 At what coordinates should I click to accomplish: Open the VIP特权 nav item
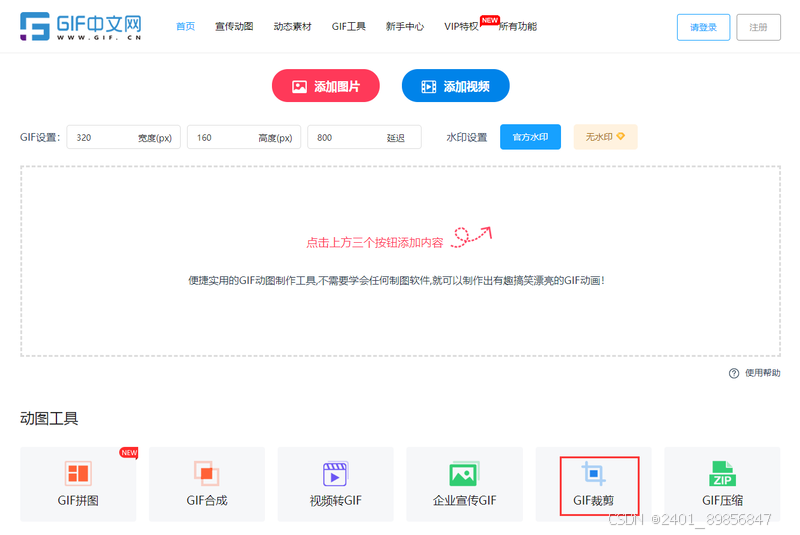tap(461, 27)
